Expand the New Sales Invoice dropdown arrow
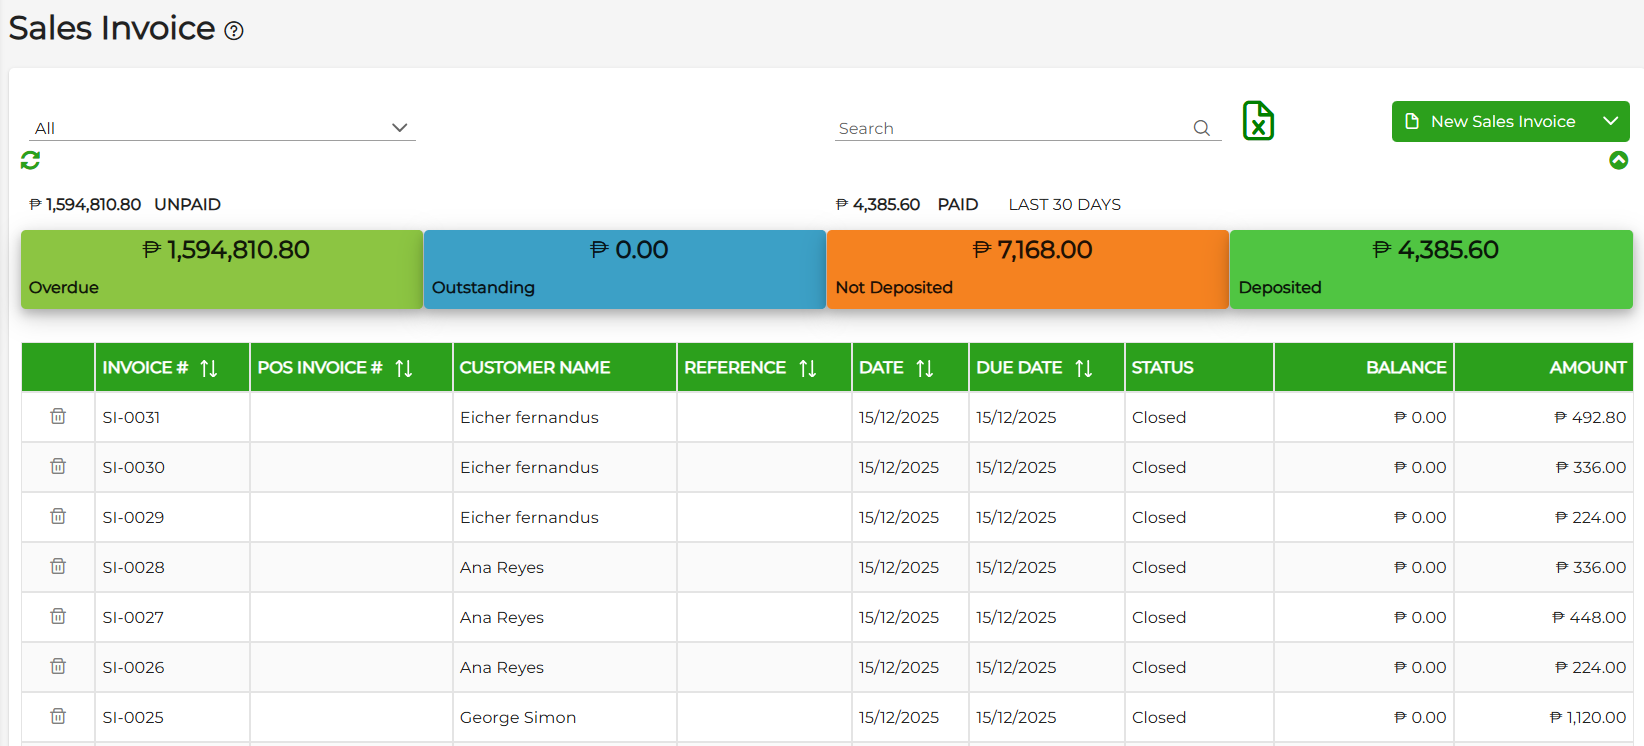 [1610, 121]
